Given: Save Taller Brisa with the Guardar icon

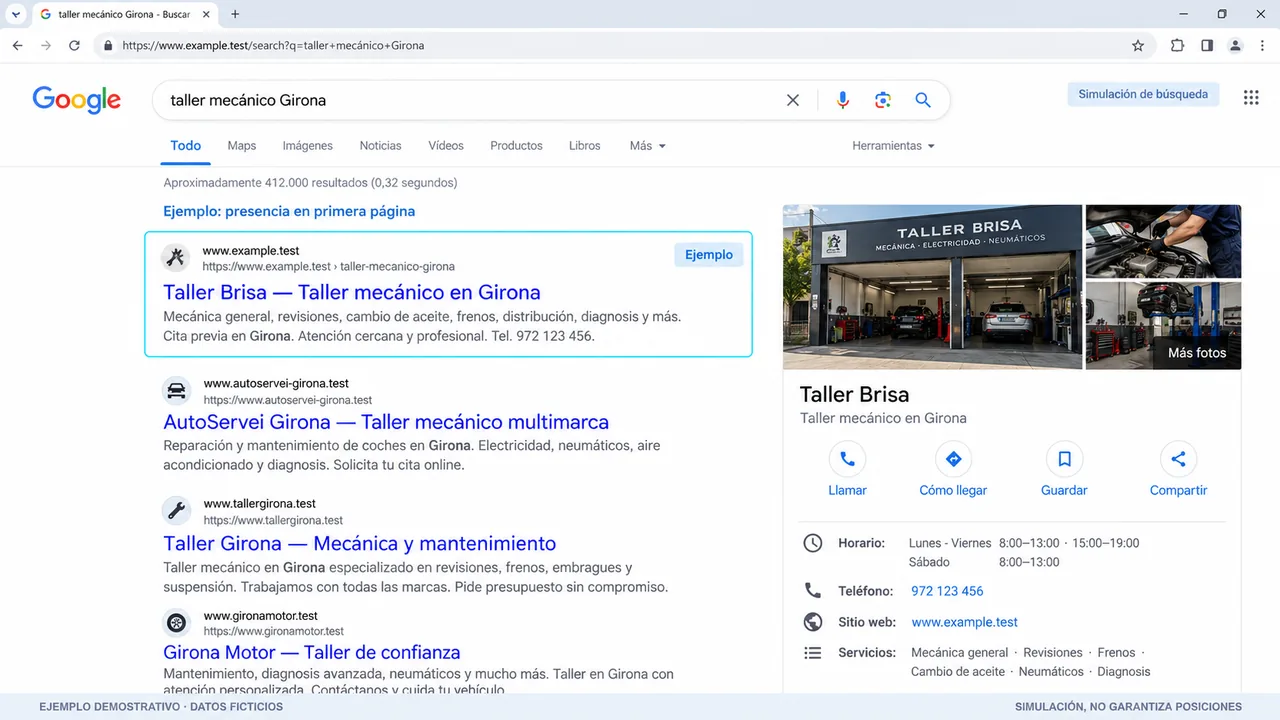Looking at the screenshot, I should [1064, 459].
